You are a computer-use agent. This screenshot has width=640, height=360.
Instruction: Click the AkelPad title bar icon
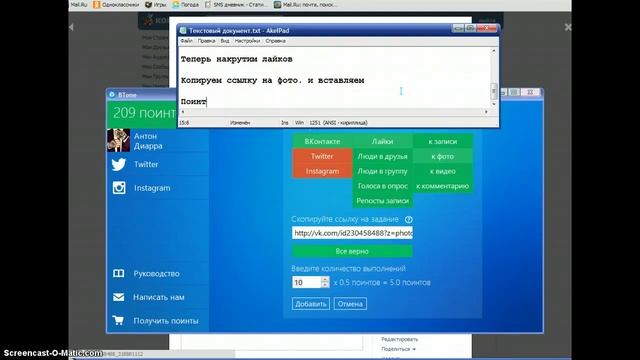click(183, 31)
